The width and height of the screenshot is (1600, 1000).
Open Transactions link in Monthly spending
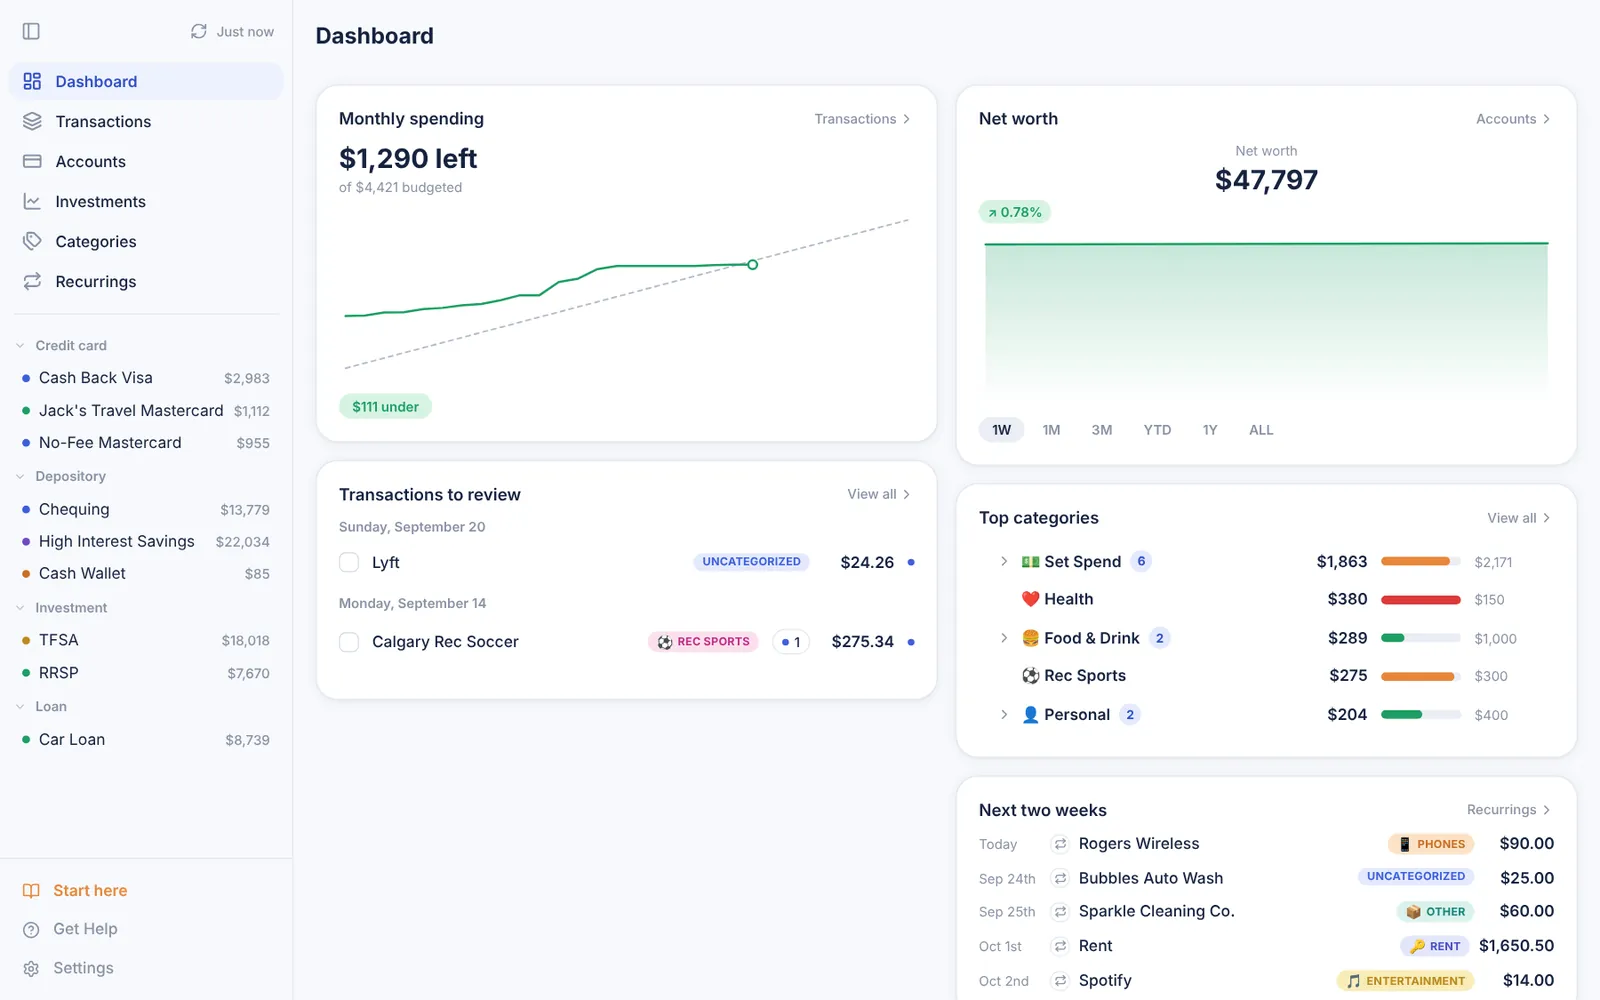pos(862,119)
